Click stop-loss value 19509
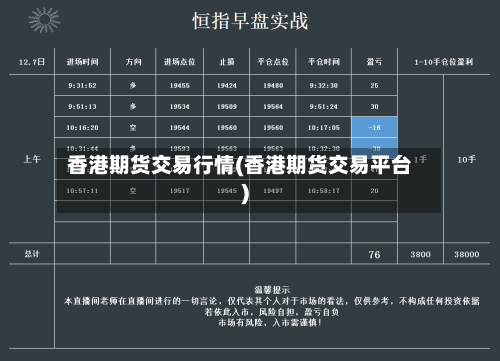Image resolution: width=500 pixels, height=361 pixels. point(227,107)
